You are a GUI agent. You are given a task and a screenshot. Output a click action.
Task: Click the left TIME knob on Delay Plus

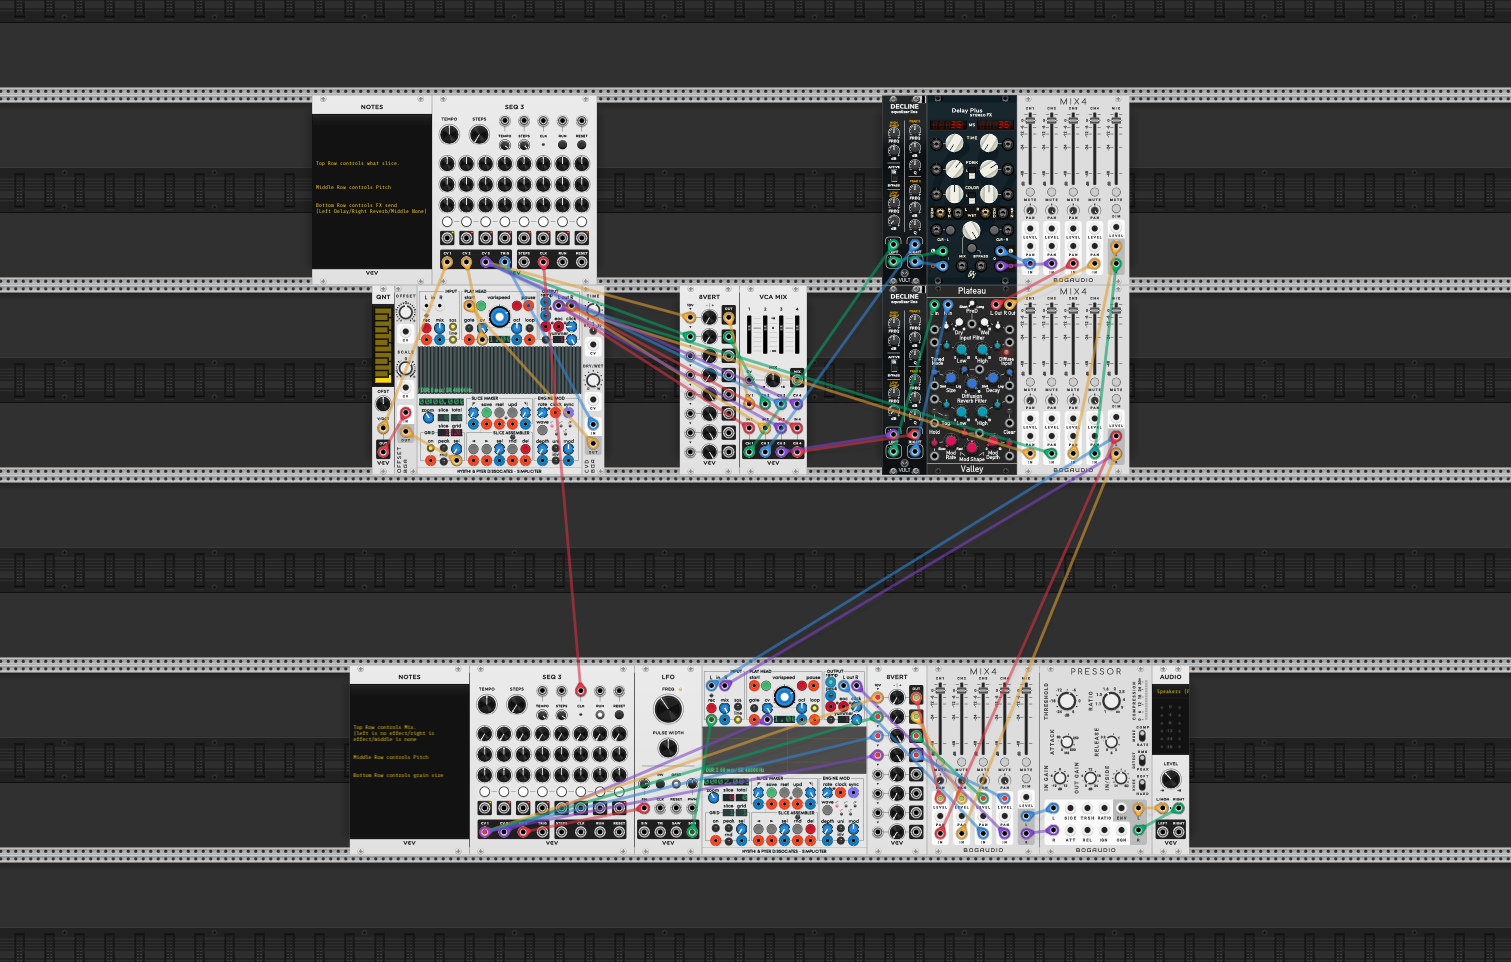point(954,143)
